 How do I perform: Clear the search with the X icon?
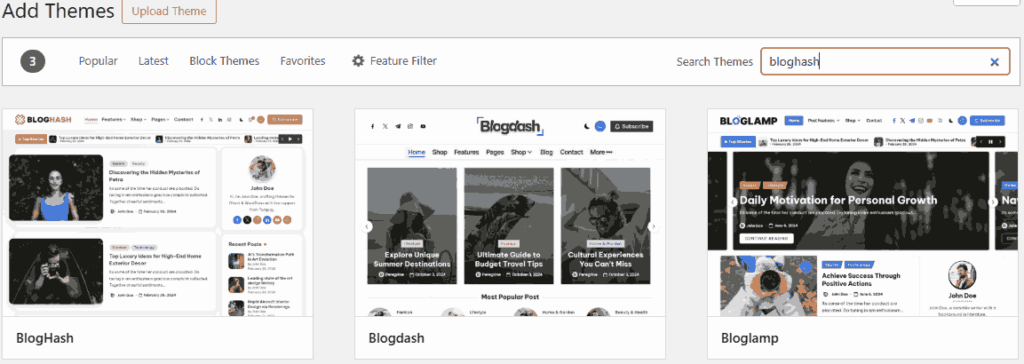pyautogui.click(x=995, y=62)
